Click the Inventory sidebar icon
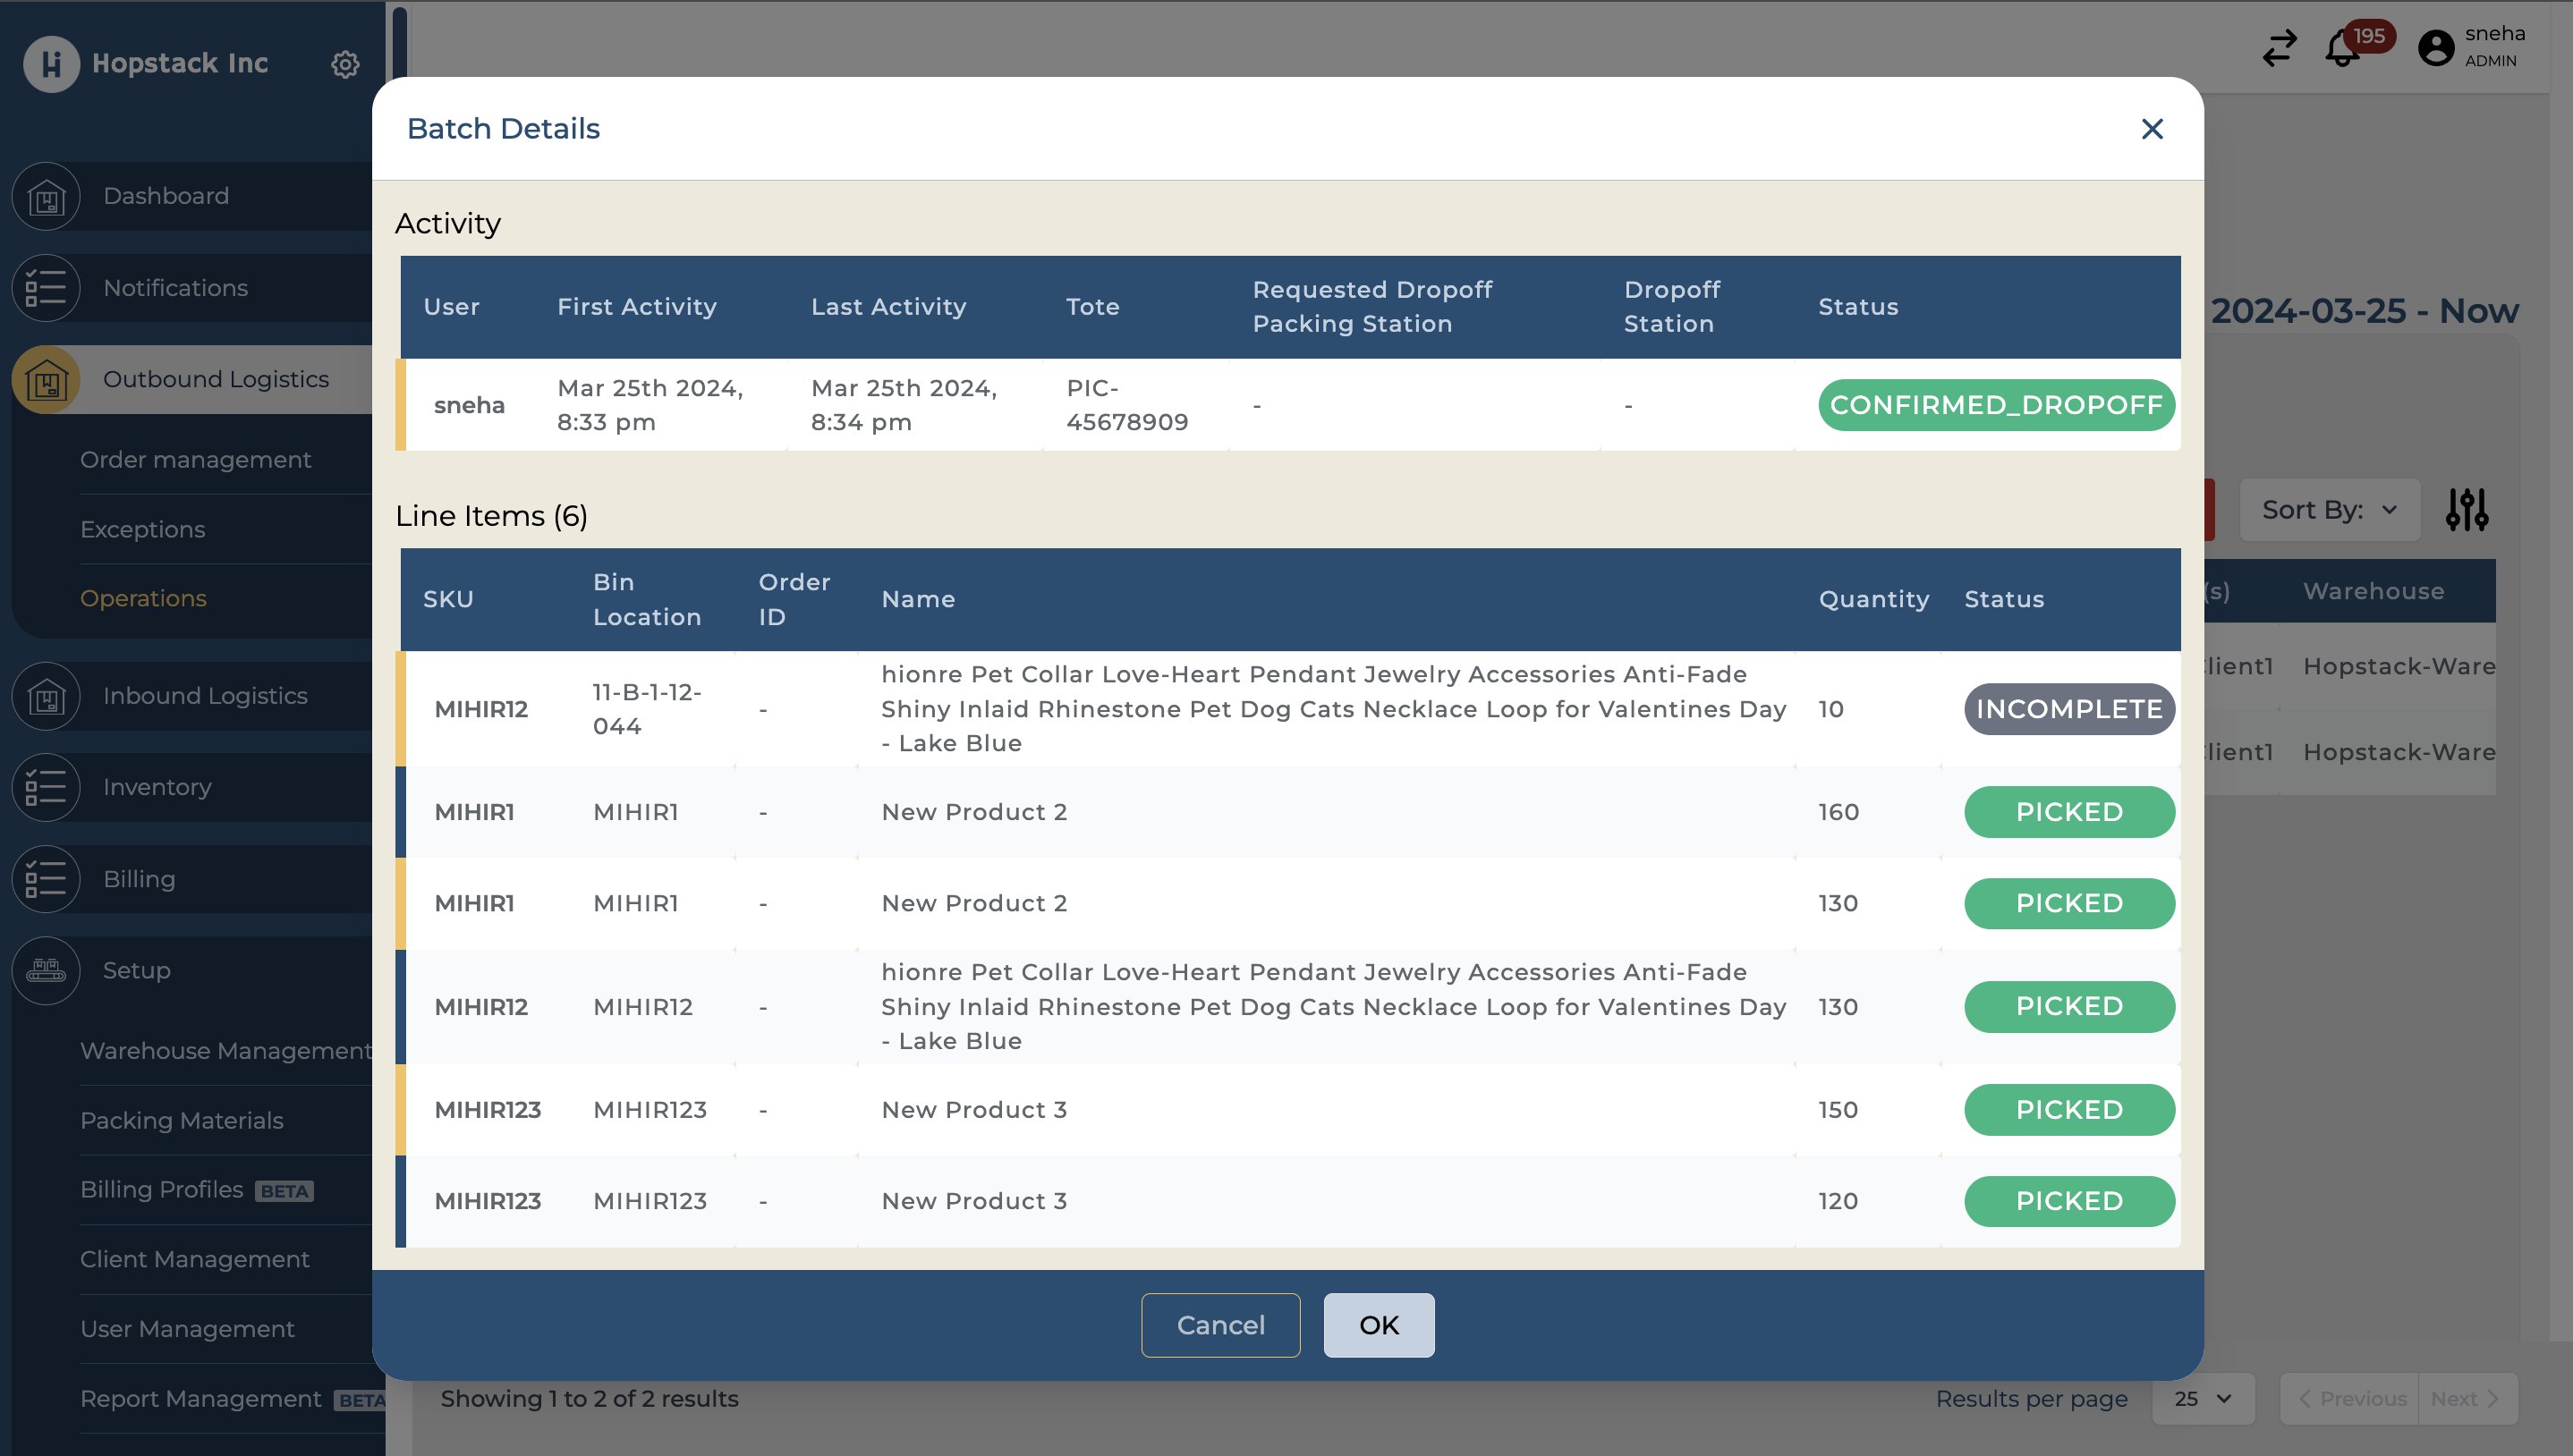The width and height of the screenshot is (2573, 1456). [46, 788]
